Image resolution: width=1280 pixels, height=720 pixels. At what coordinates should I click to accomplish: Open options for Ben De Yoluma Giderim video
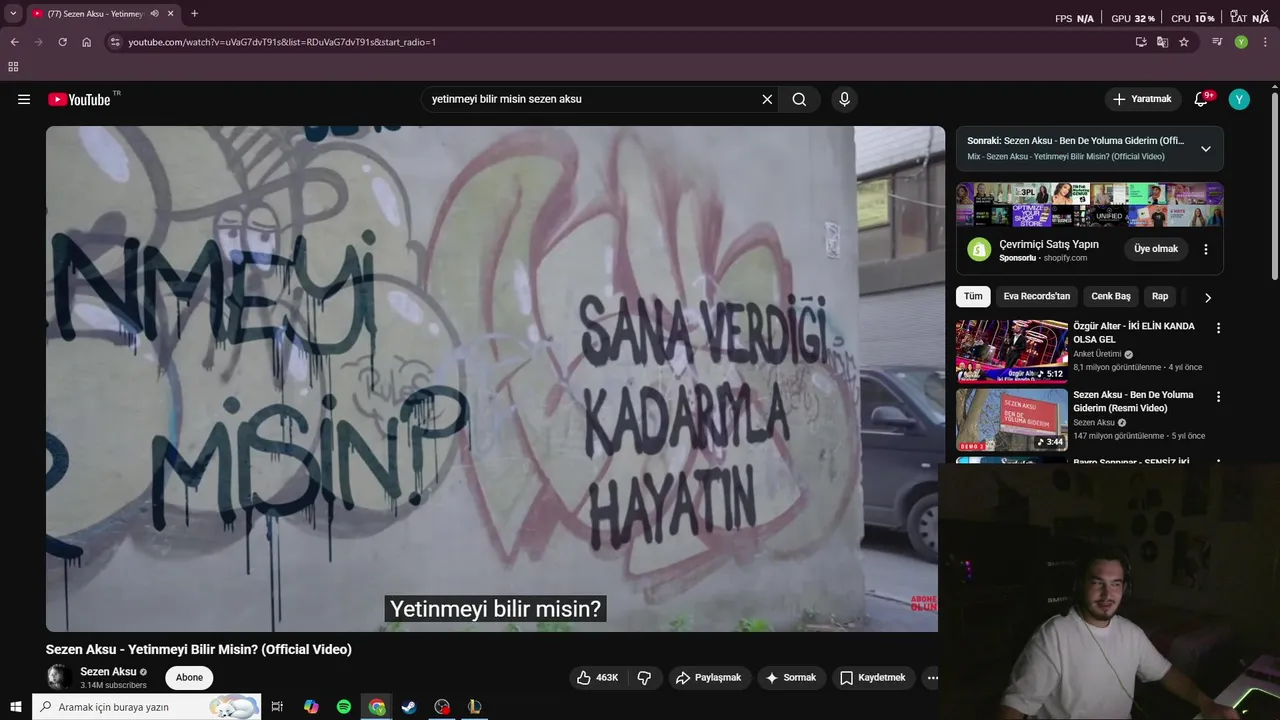1218,397
